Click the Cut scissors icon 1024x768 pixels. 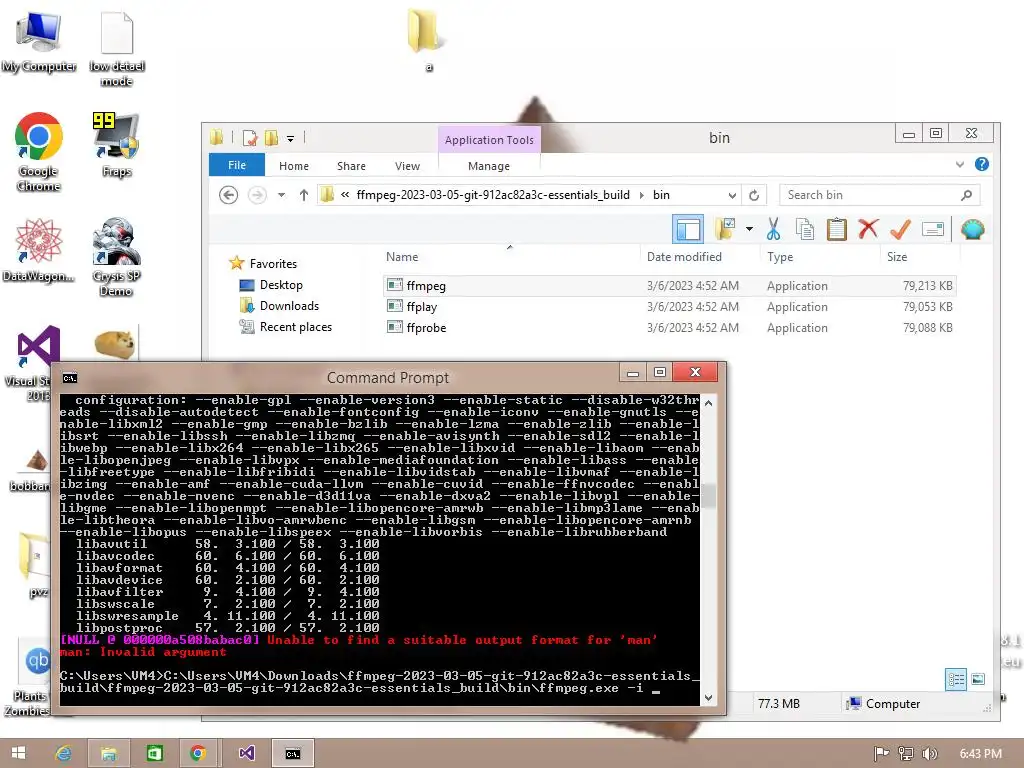pos(773,229)
